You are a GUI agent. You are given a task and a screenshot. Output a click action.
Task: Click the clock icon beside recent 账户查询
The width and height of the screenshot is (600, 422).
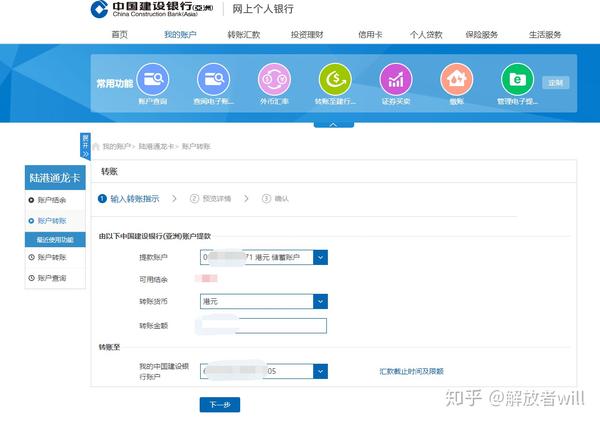[31, 278]
